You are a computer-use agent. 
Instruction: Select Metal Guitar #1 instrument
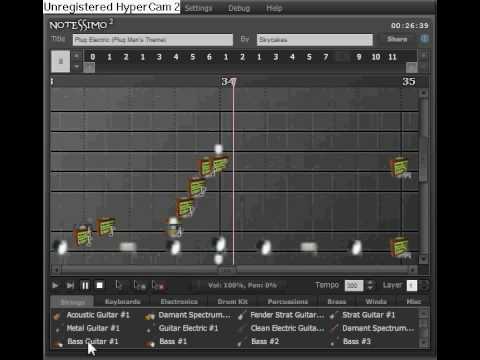coord(93,328)
